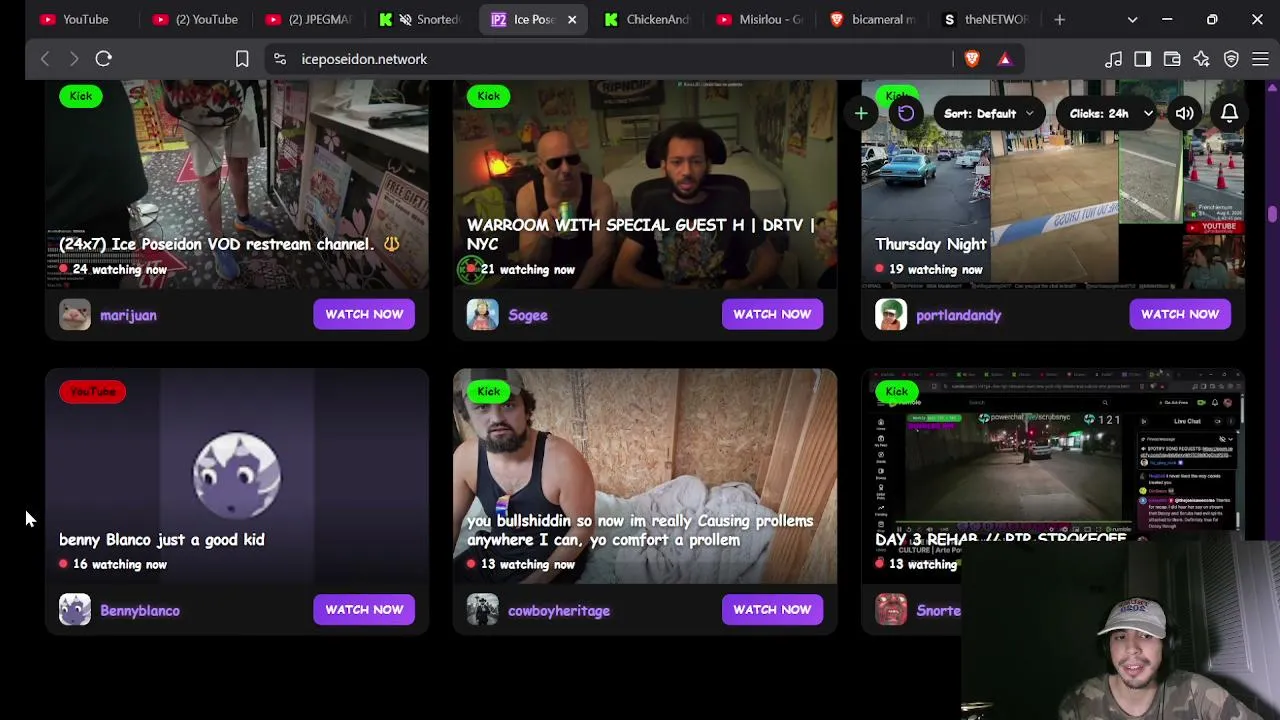
Task: Click cowboyheritage's profile avatar
Action: 483,610
